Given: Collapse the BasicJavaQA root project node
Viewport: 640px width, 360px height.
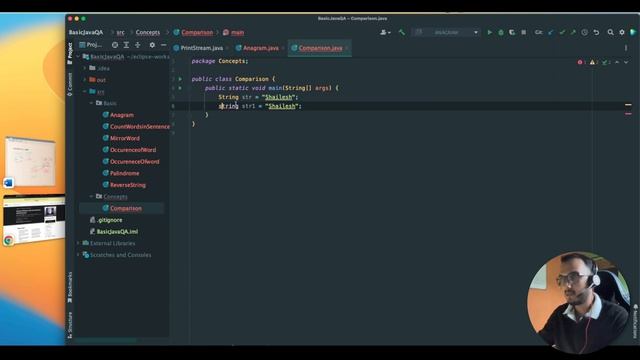Looking at the screenshot, I should click(x=78, y=57).
